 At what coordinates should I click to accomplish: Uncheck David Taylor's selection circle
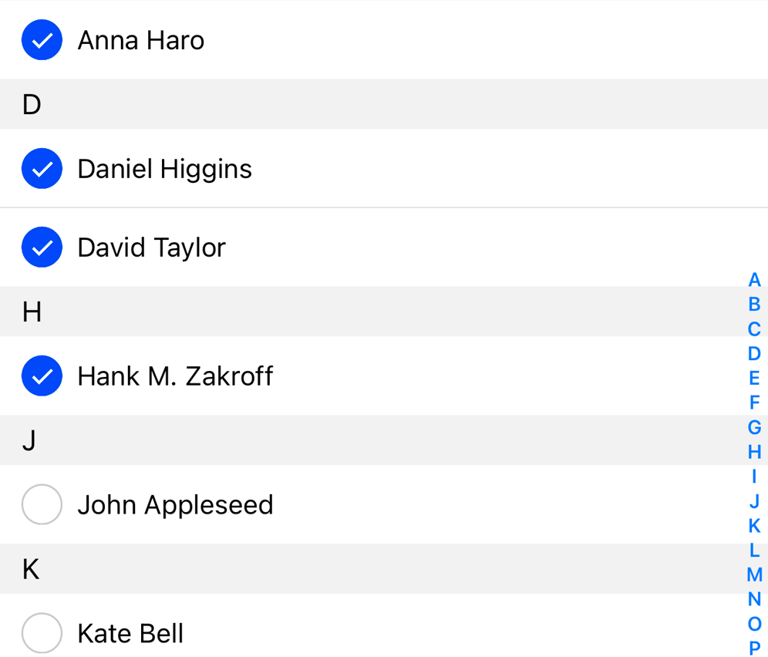click(42, 247)
